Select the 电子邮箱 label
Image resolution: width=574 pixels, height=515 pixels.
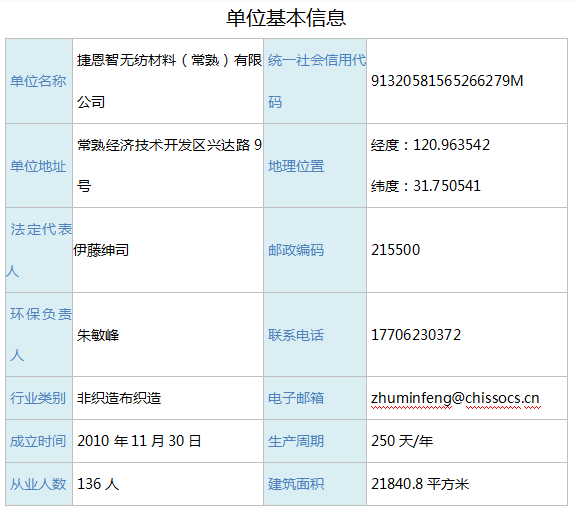tap(296, 398)
